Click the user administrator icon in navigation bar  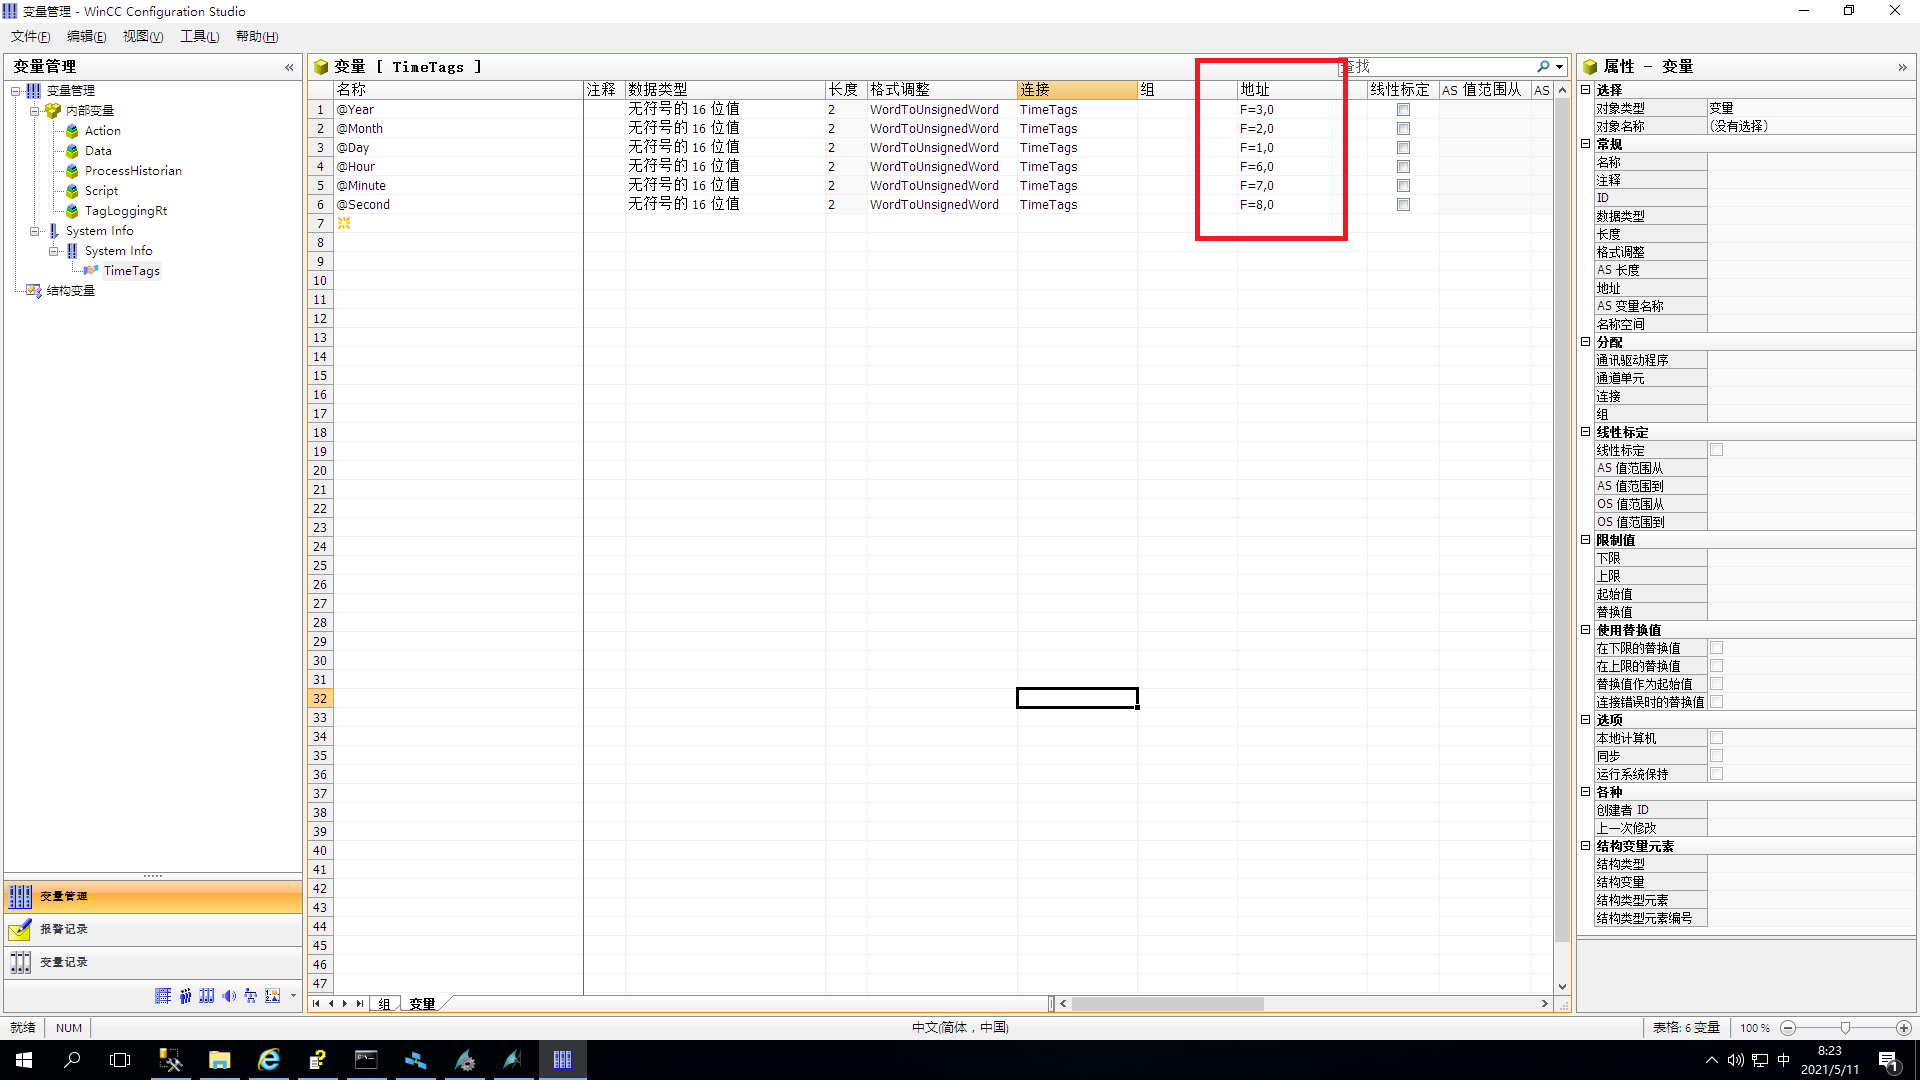click(185, 996)
